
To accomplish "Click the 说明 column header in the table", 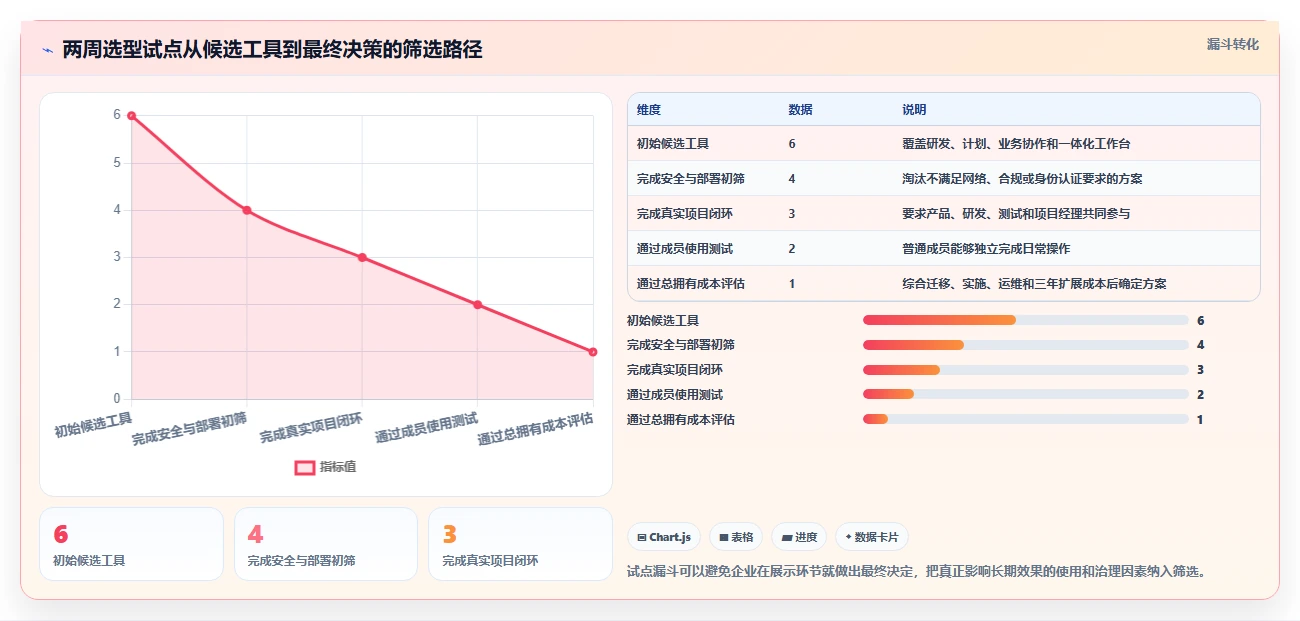I will coord(914,110).
